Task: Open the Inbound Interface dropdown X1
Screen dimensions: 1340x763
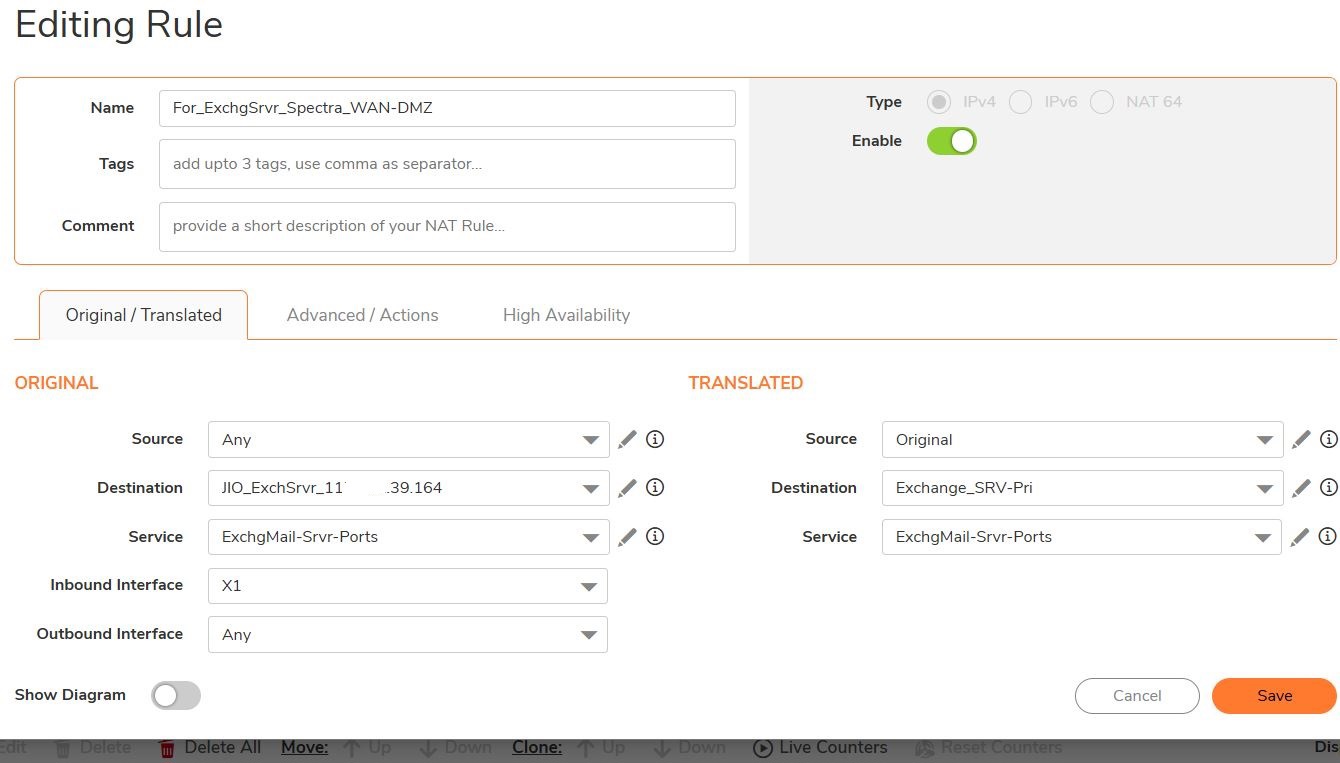Action: (408, 586)
